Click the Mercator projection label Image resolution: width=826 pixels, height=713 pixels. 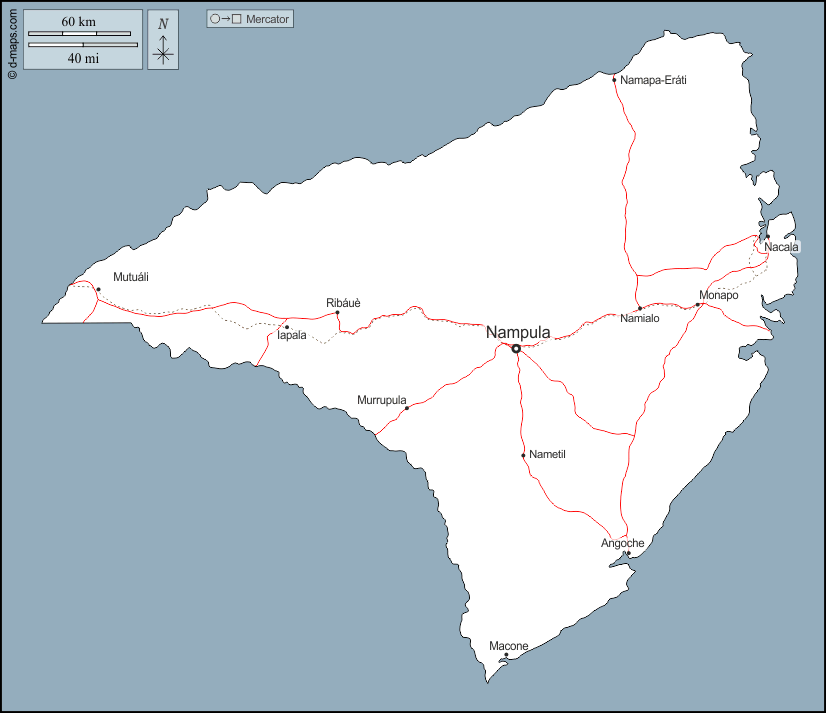coord(267,19)
